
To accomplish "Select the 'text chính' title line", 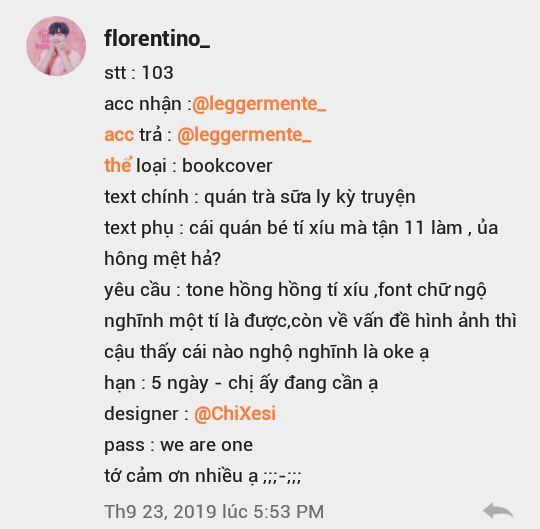I will (x=260, y=197).
